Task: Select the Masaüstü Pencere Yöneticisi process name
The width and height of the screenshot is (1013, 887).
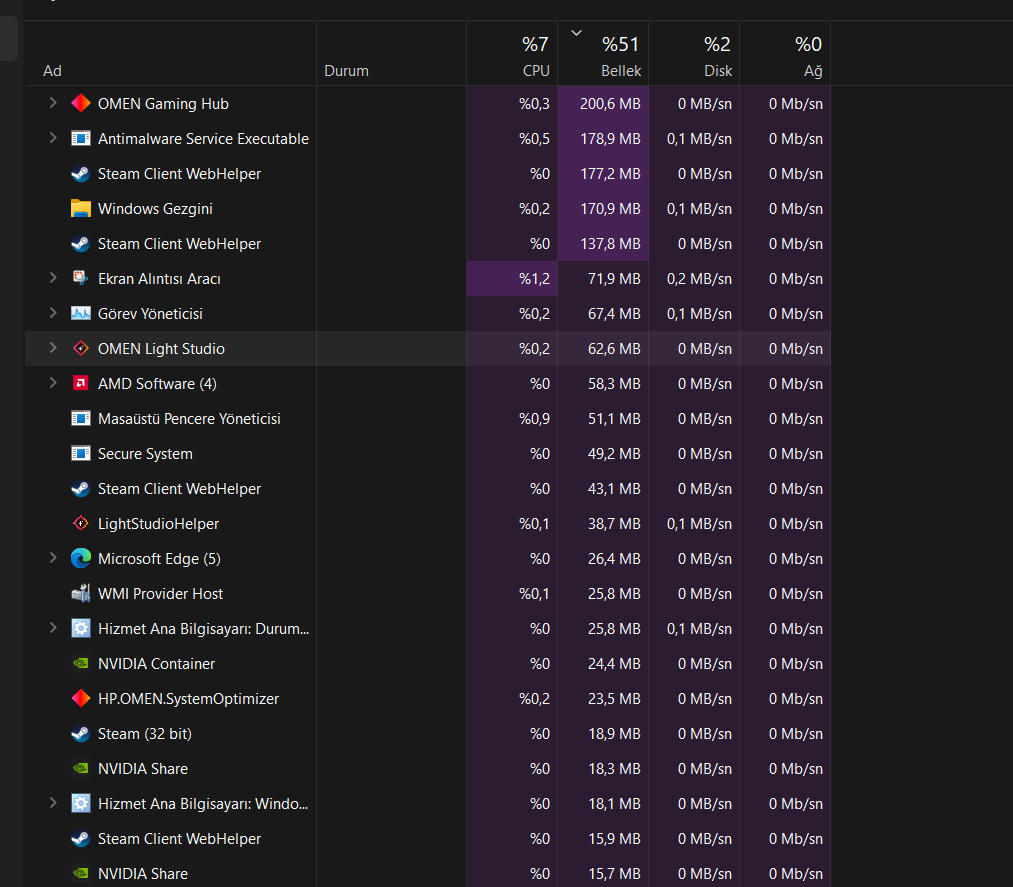Action: coord(189,419)
